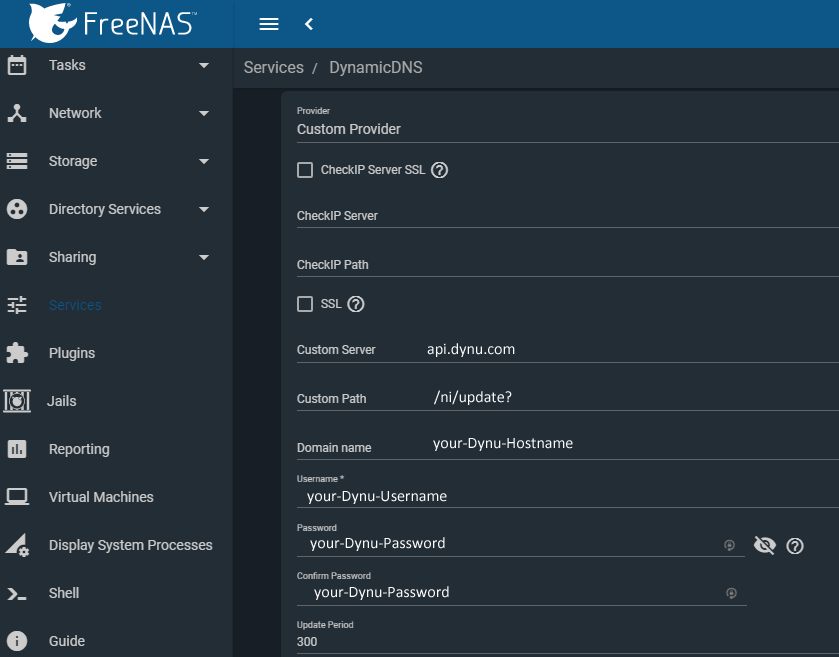The height and width of the screenshot is (657, 839).
Task: Click the Services breadcrumb link
Action: [273, 67]
